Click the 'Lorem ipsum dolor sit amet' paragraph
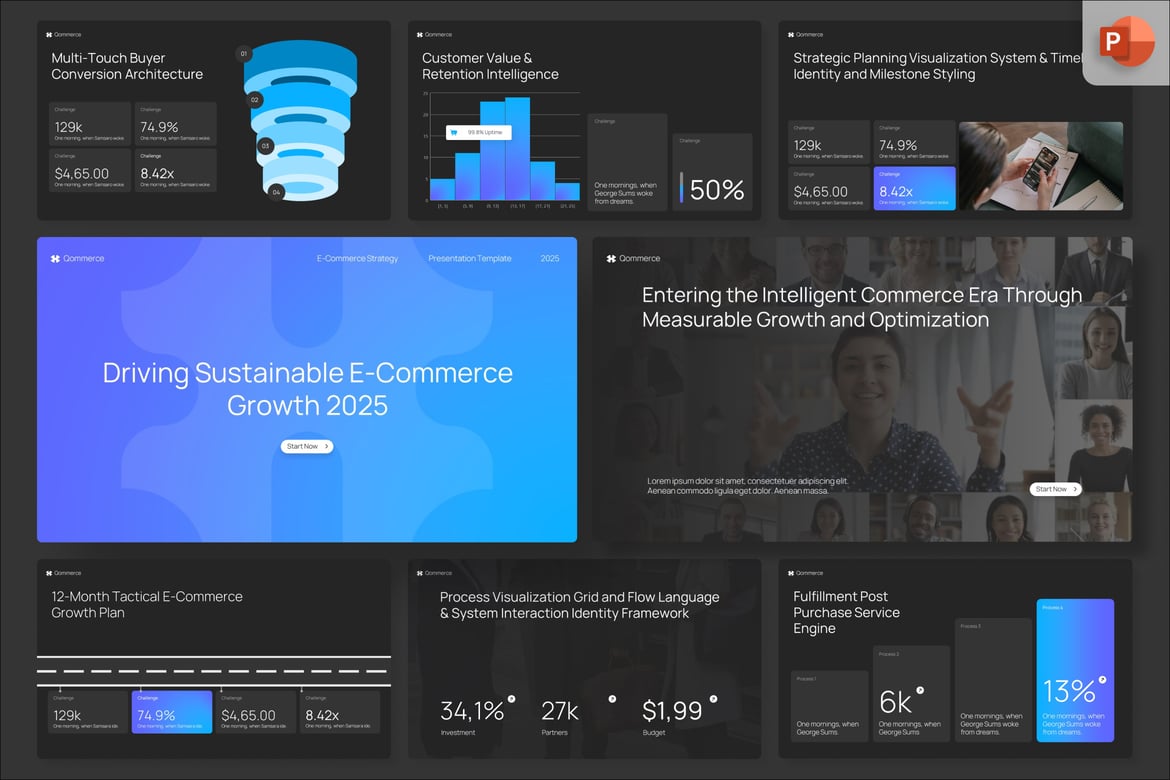The image size is (1170, 780). pyautogui.click(x=747, y=486)
